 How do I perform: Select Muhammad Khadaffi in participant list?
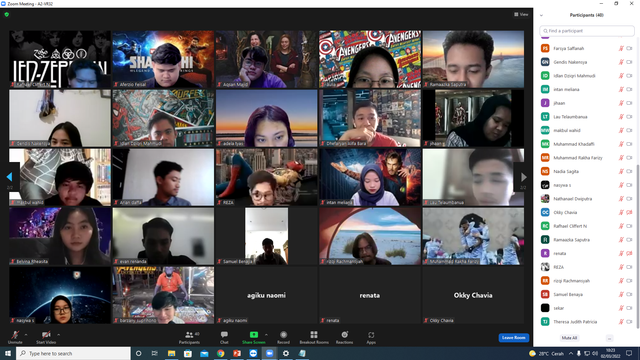pos(587,144)
